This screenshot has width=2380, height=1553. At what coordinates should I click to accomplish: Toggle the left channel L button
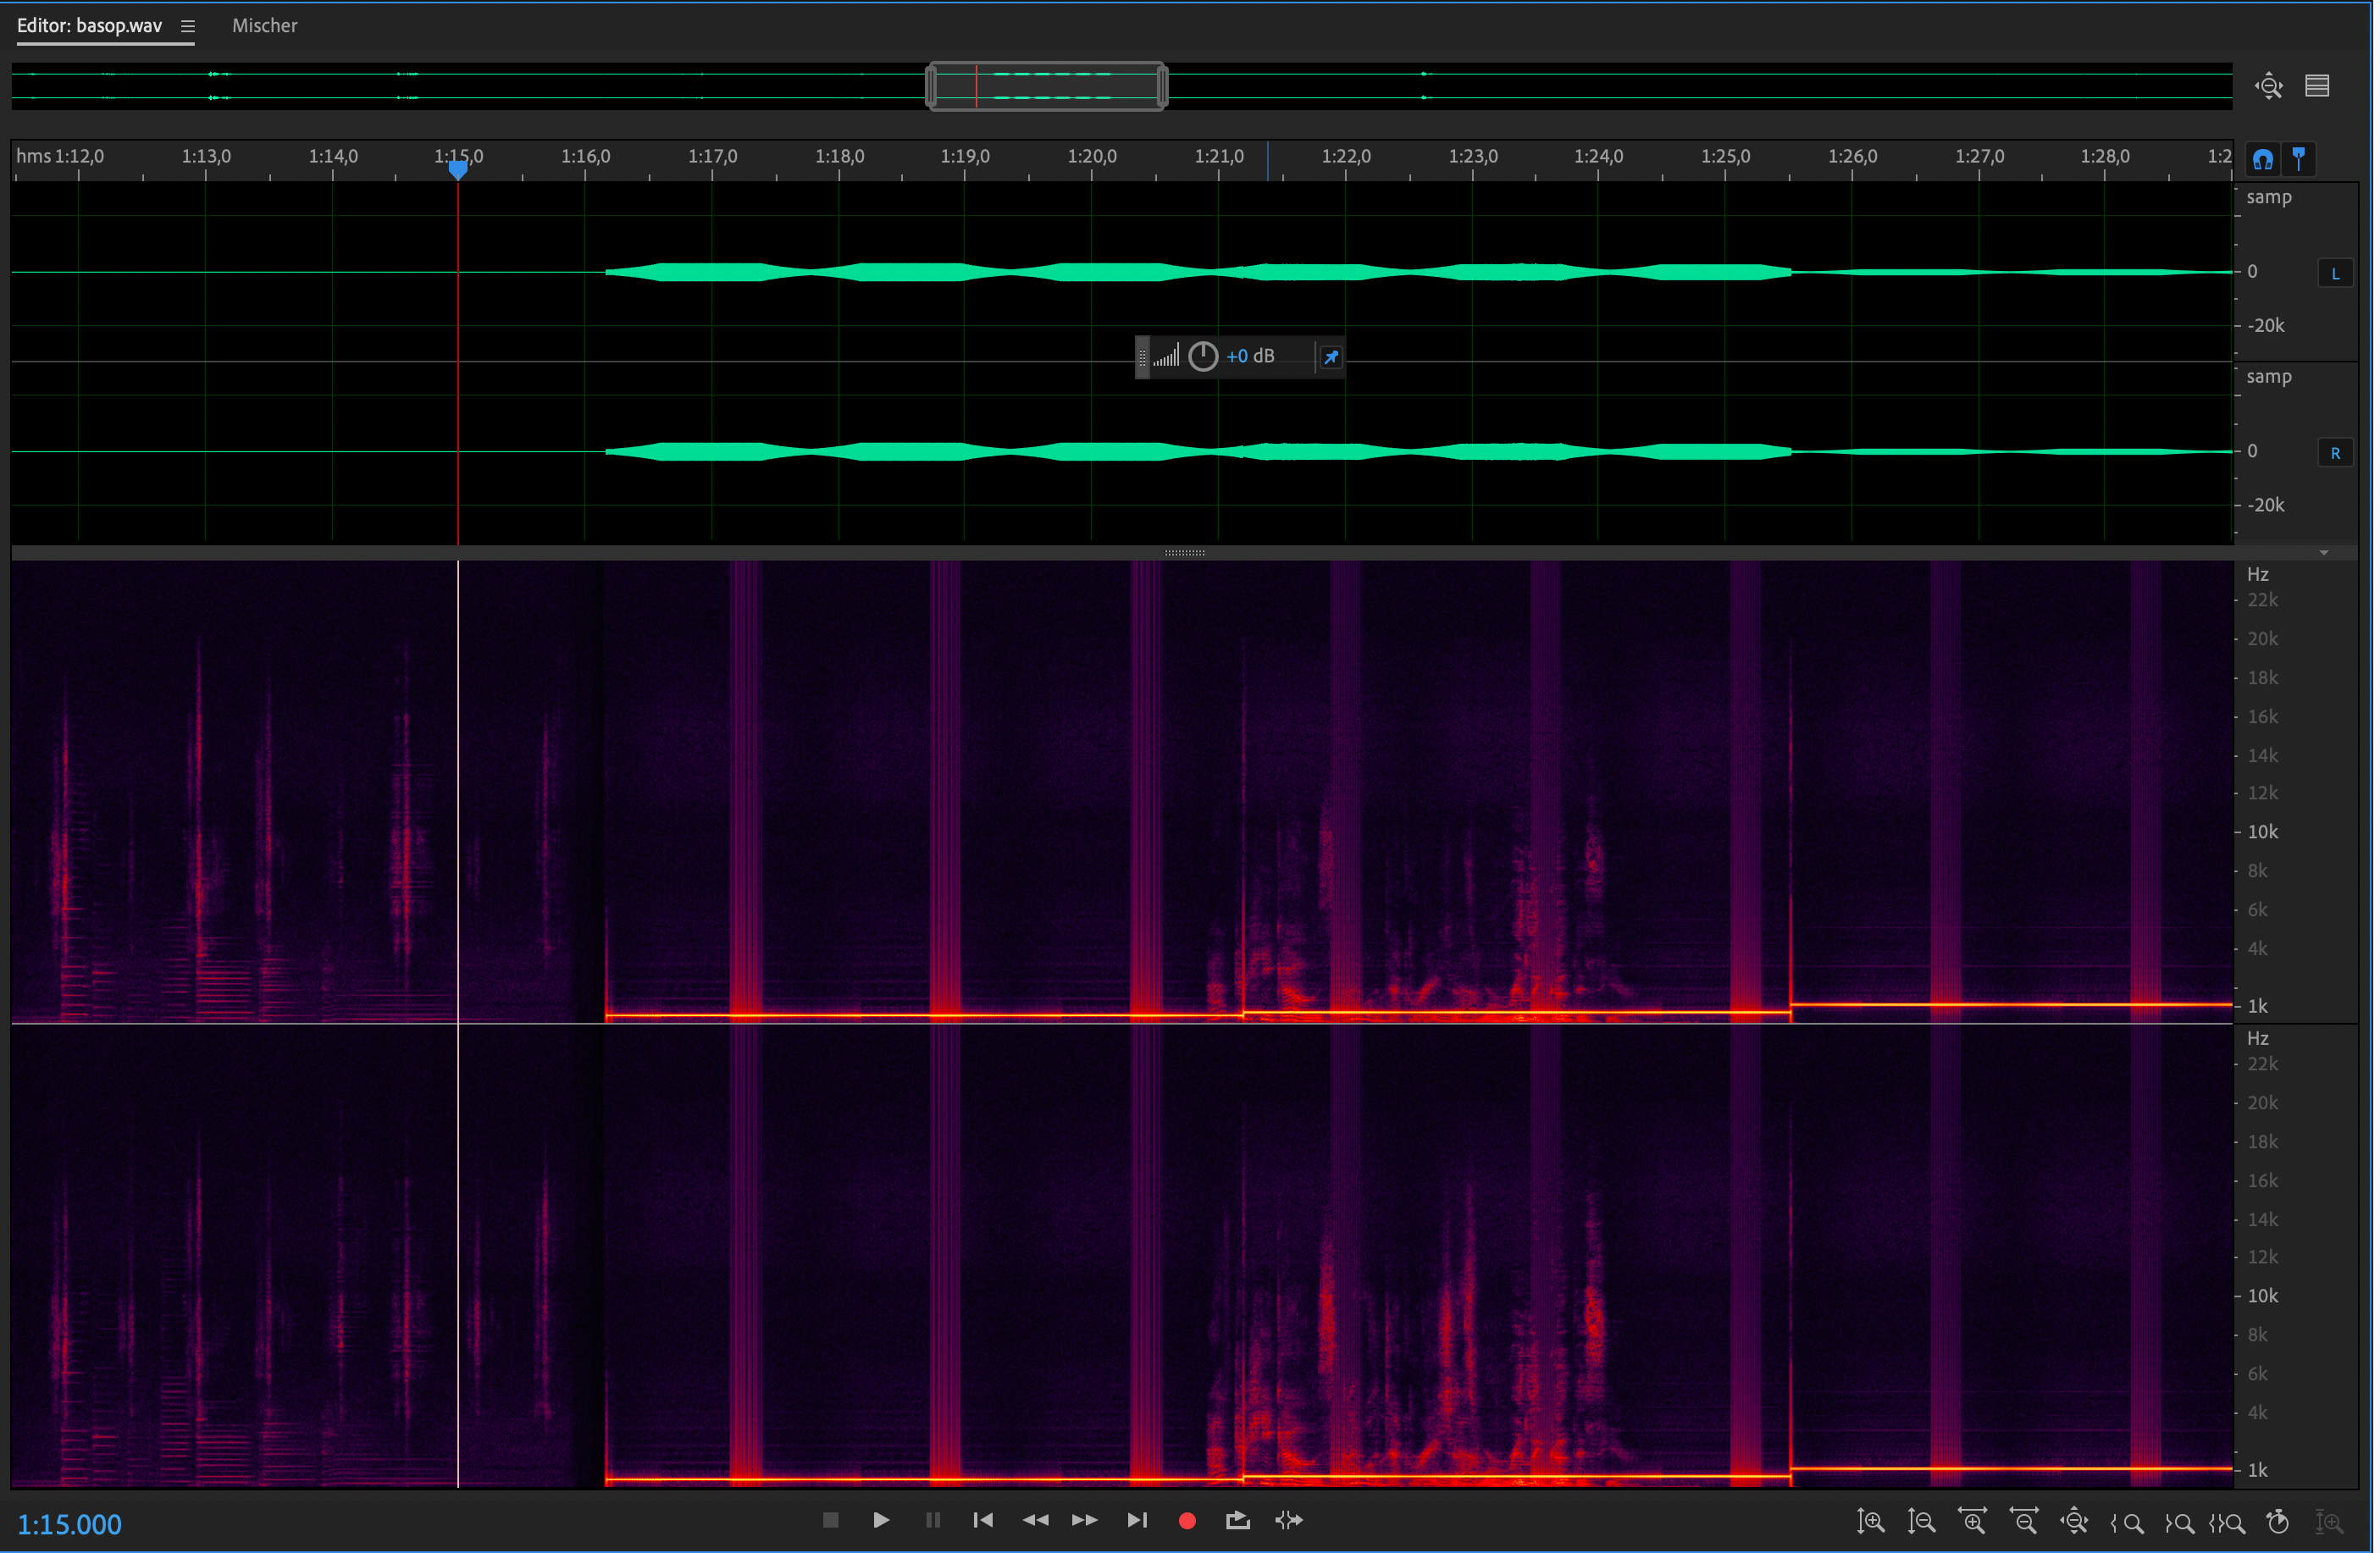[2335, 273]
